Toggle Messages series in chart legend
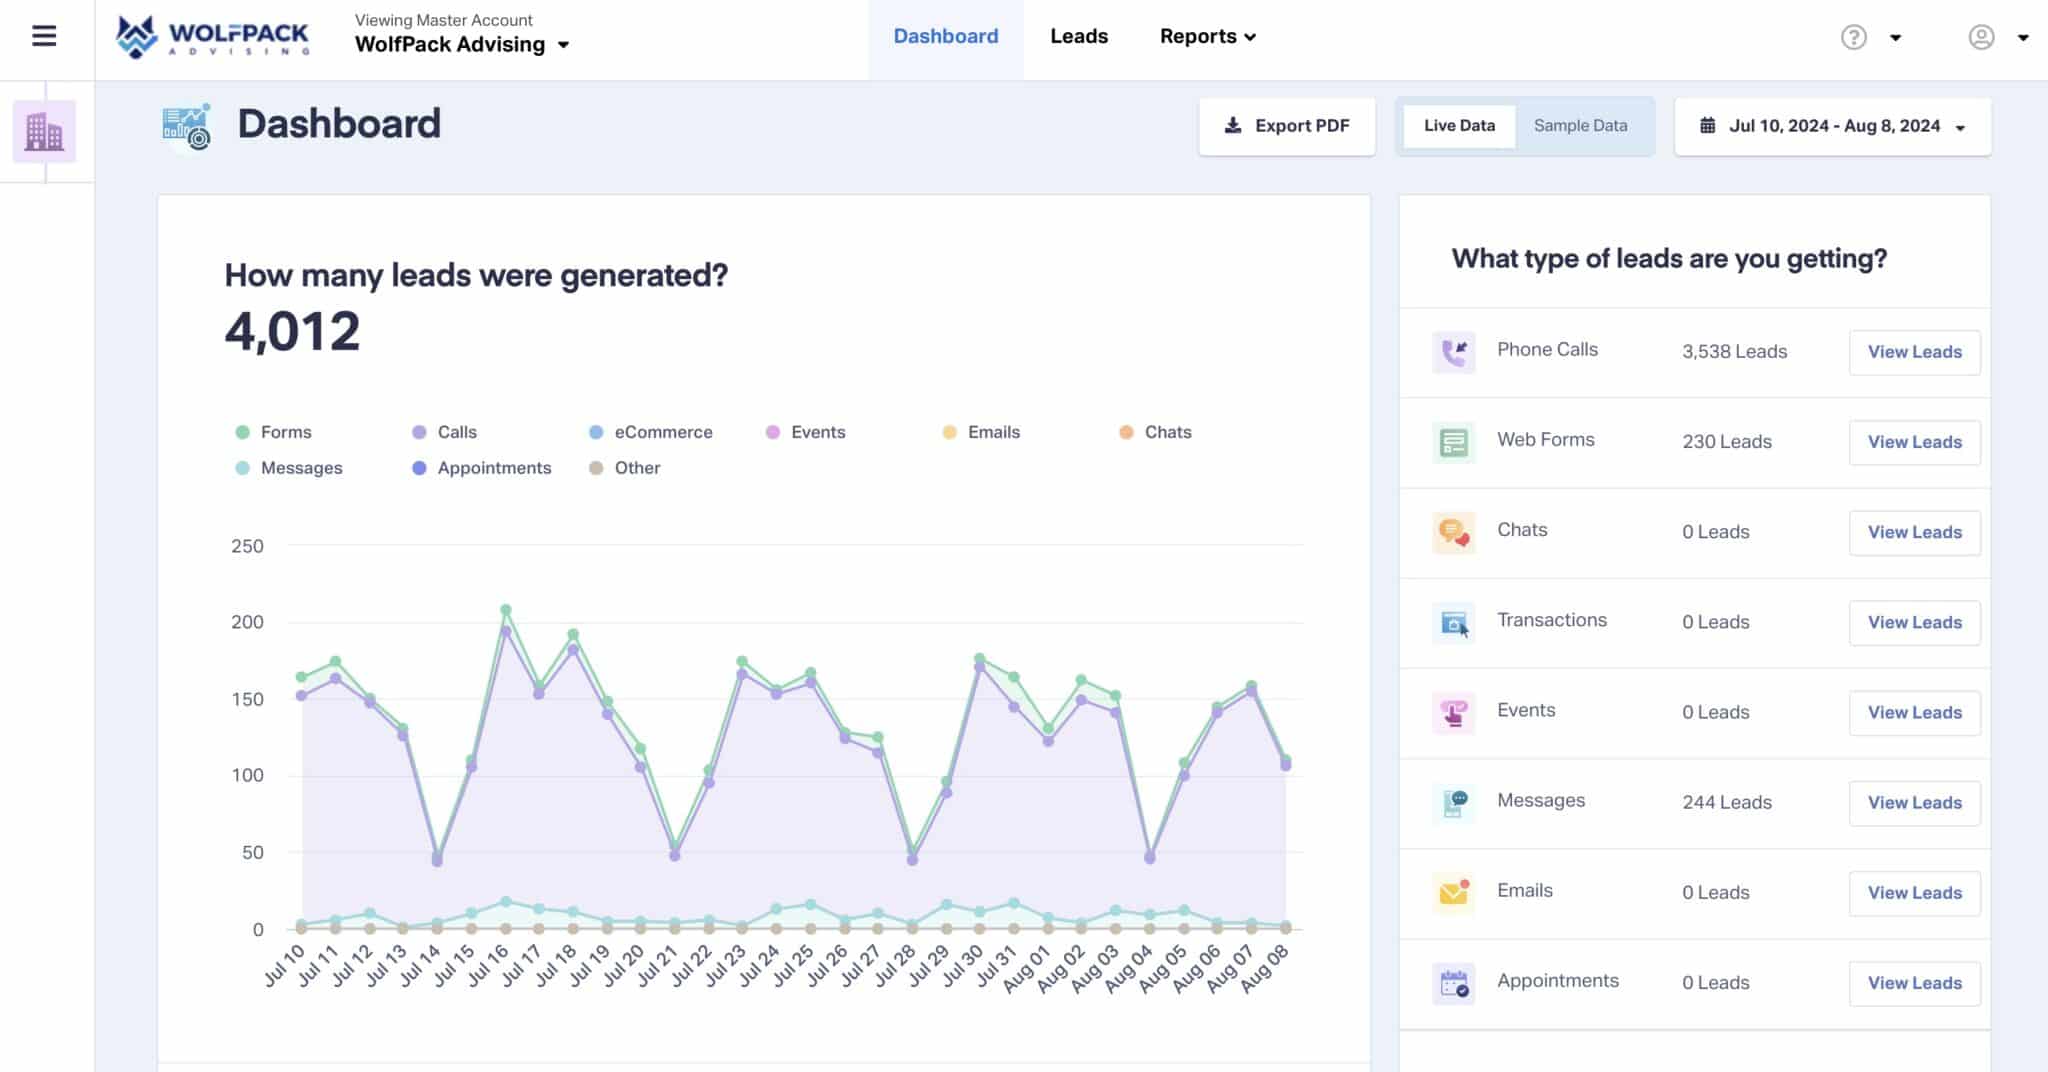Image resolution: width=2048 pixels, height=1072 pixels. (288, 468)
